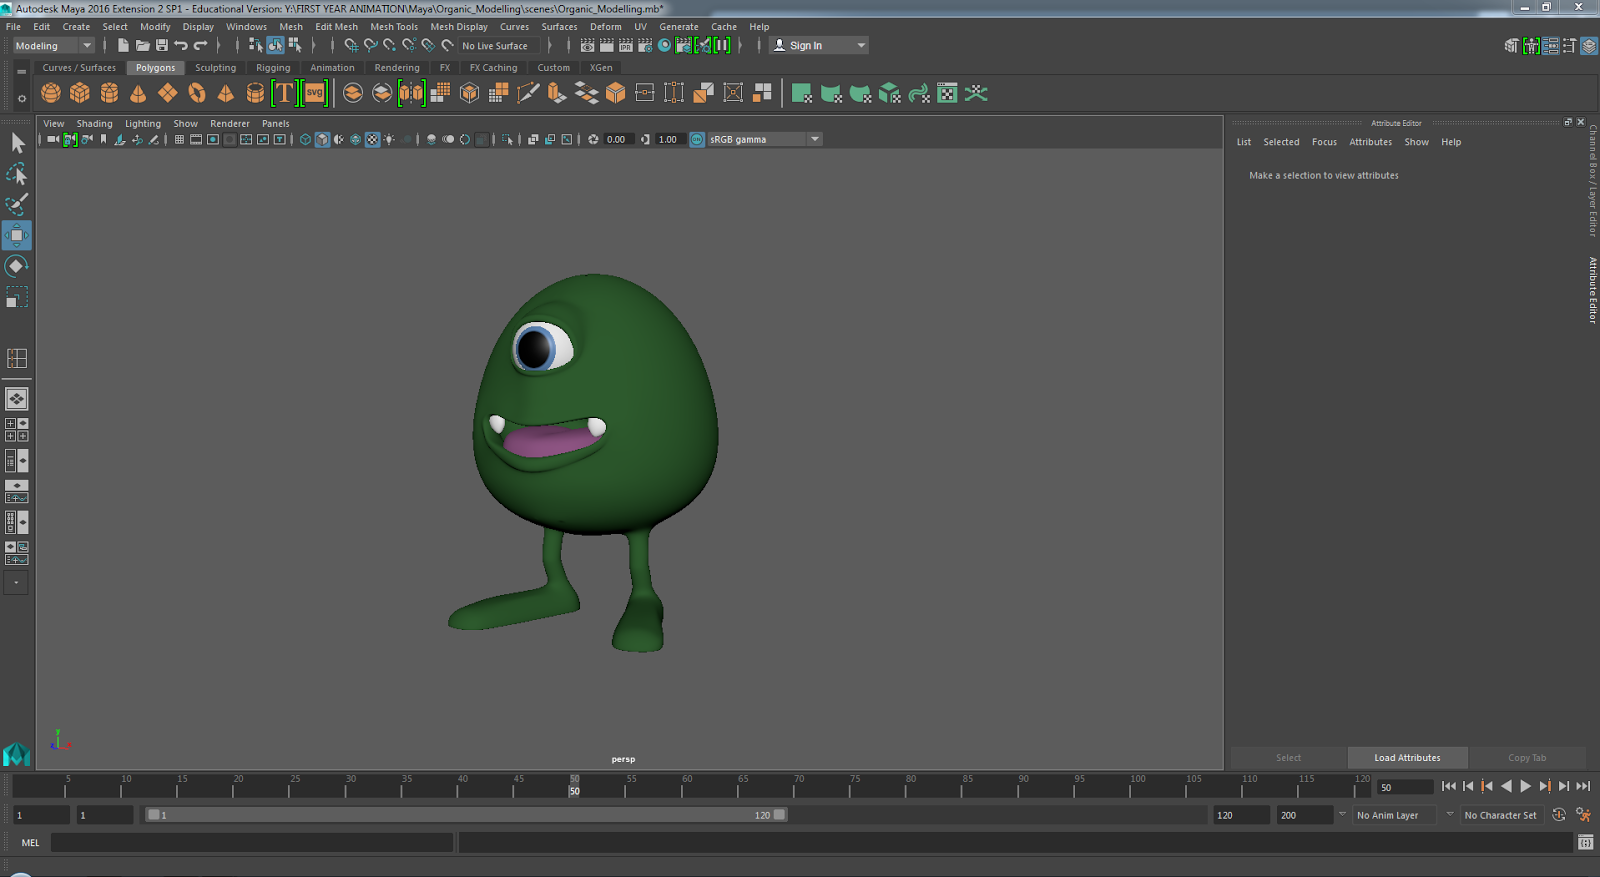Viewport: 1600px width, 877px height.
Task: Toggle auto keyframe button near the timeline
Action: [x=1559, y=815]
